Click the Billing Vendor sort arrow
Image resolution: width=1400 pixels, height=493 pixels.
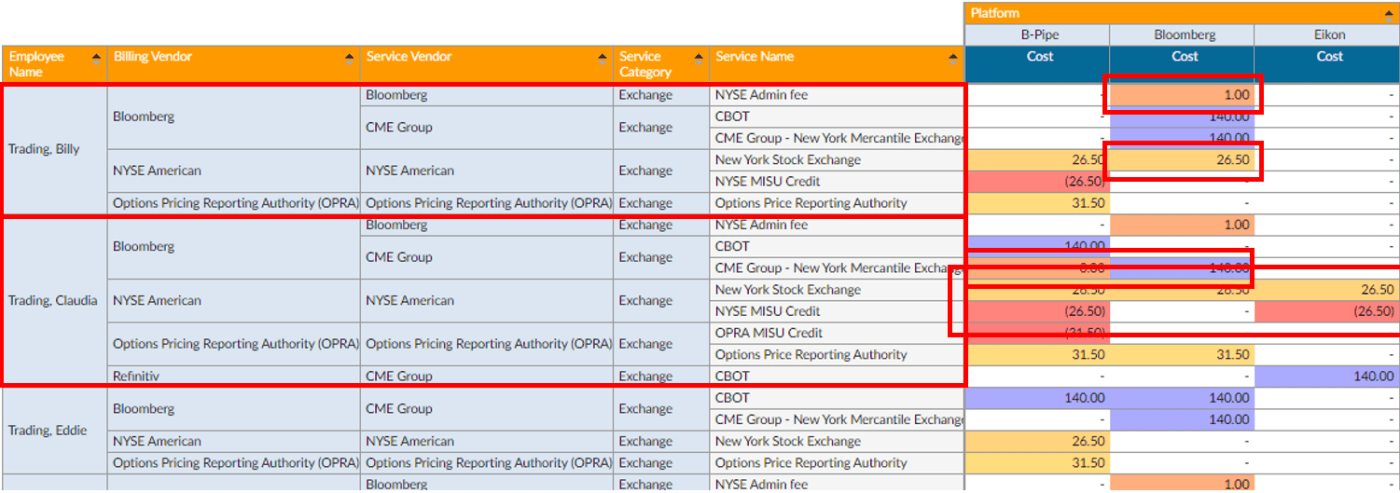coord(350,57)
